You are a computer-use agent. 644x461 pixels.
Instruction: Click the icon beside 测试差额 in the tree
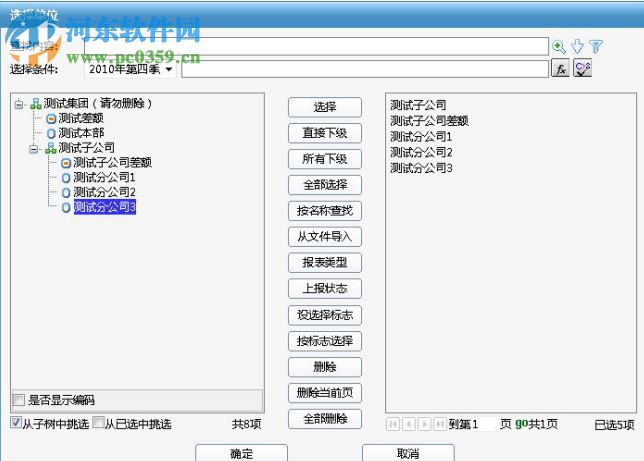tap(51, 119)
